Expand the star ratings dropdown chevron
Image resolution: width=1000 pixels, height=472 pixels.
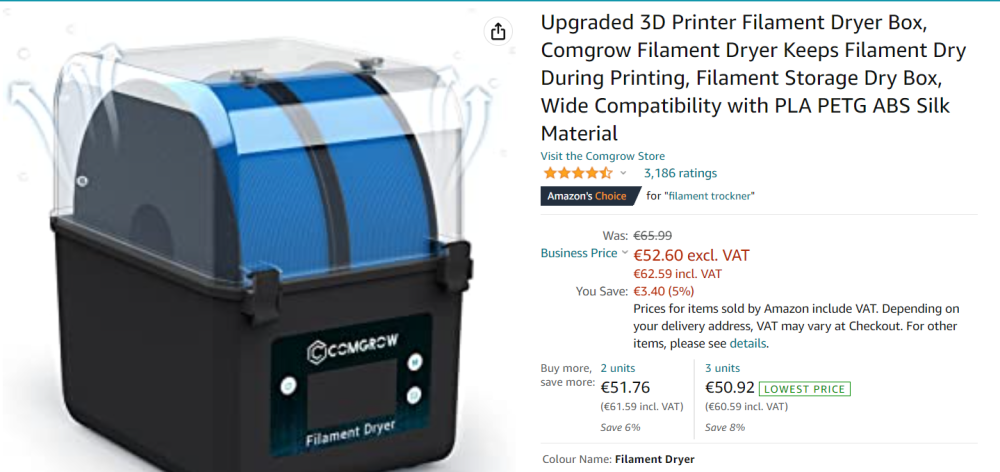point(623,173)
